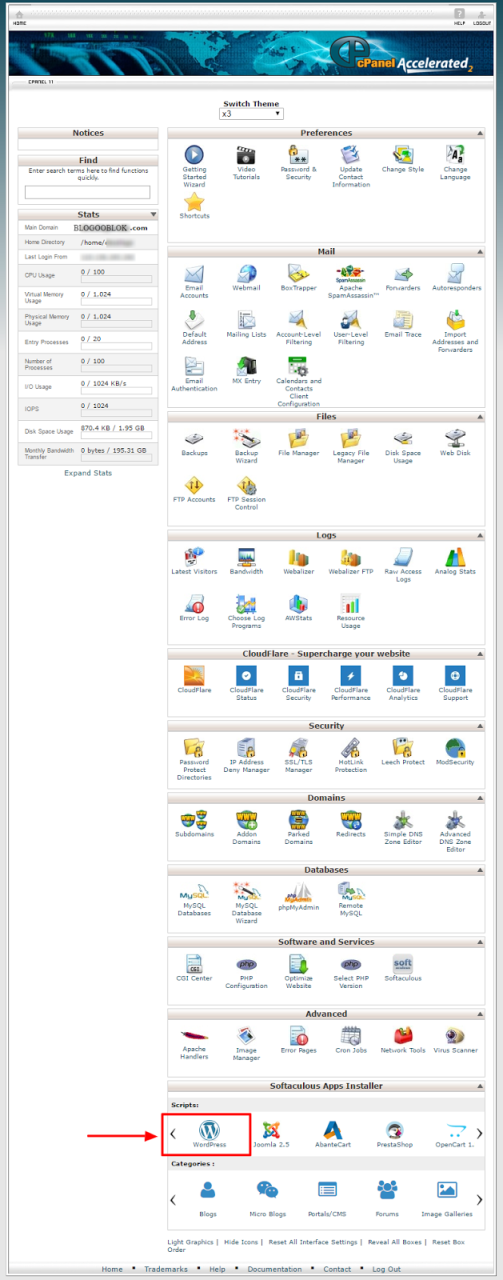Screen dimensions: 503x1280
Task: Open the Getting Started Wizard
Action: point(194,156)
